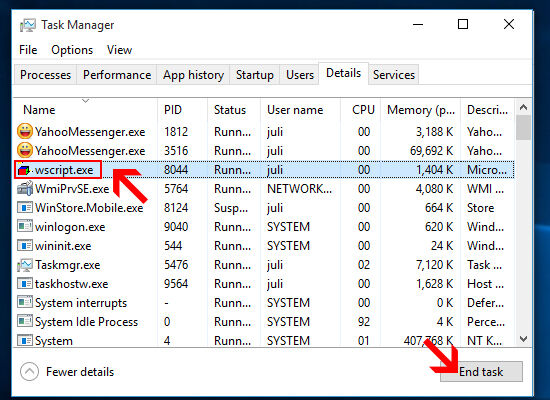Image resolution: width=550 pixels, height=400 pixels.
Task: Click the System Idle Process icon
Action: point(25,321)
